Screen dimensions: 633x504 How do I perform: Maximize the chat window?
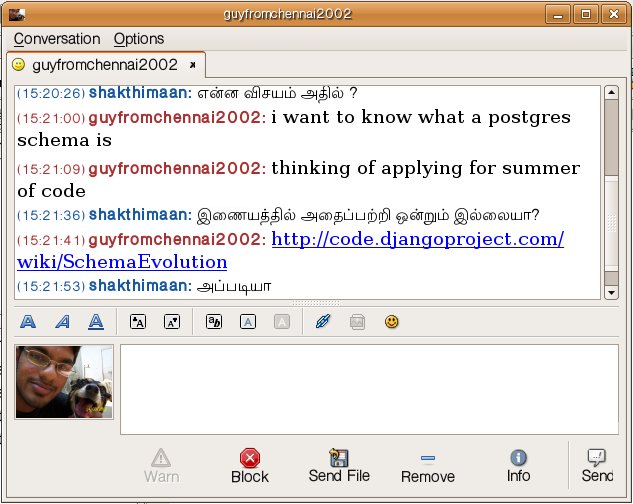[x=586, y=15]
